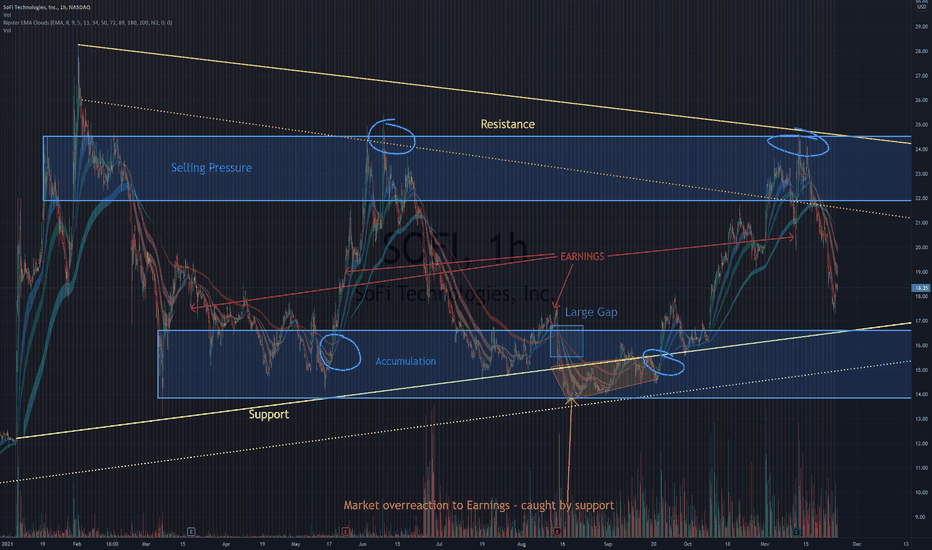The width and height of the screenshot is (932, 550).
Task: Select the Accumulation text label
Action: [405, 362]
